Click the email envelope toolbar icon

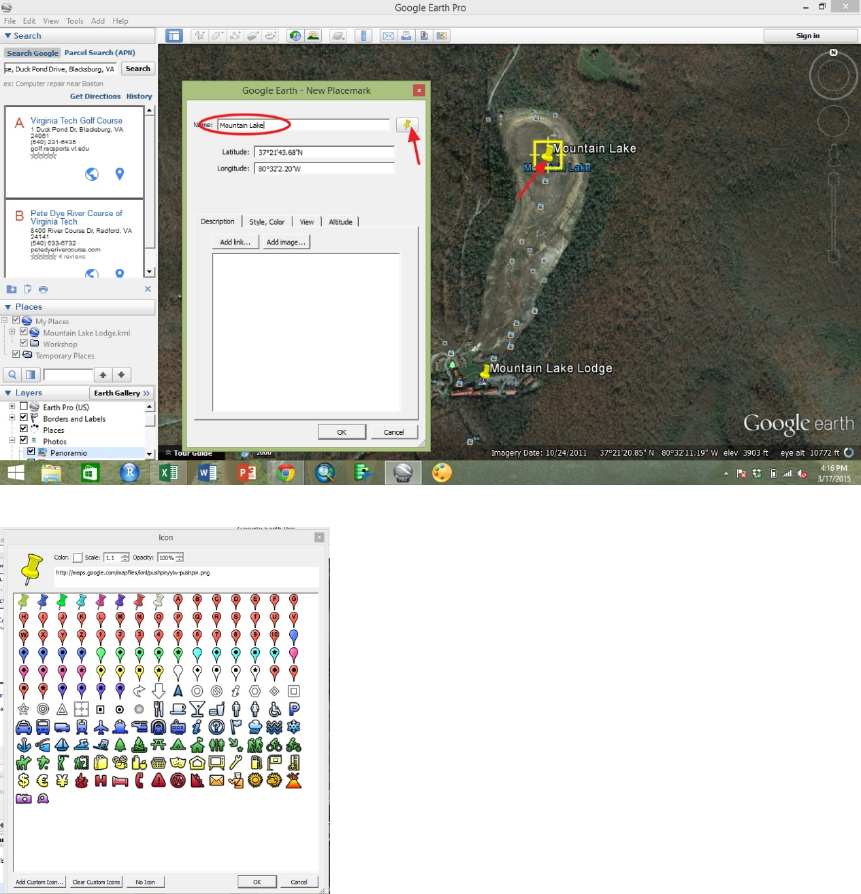point(388,36)
